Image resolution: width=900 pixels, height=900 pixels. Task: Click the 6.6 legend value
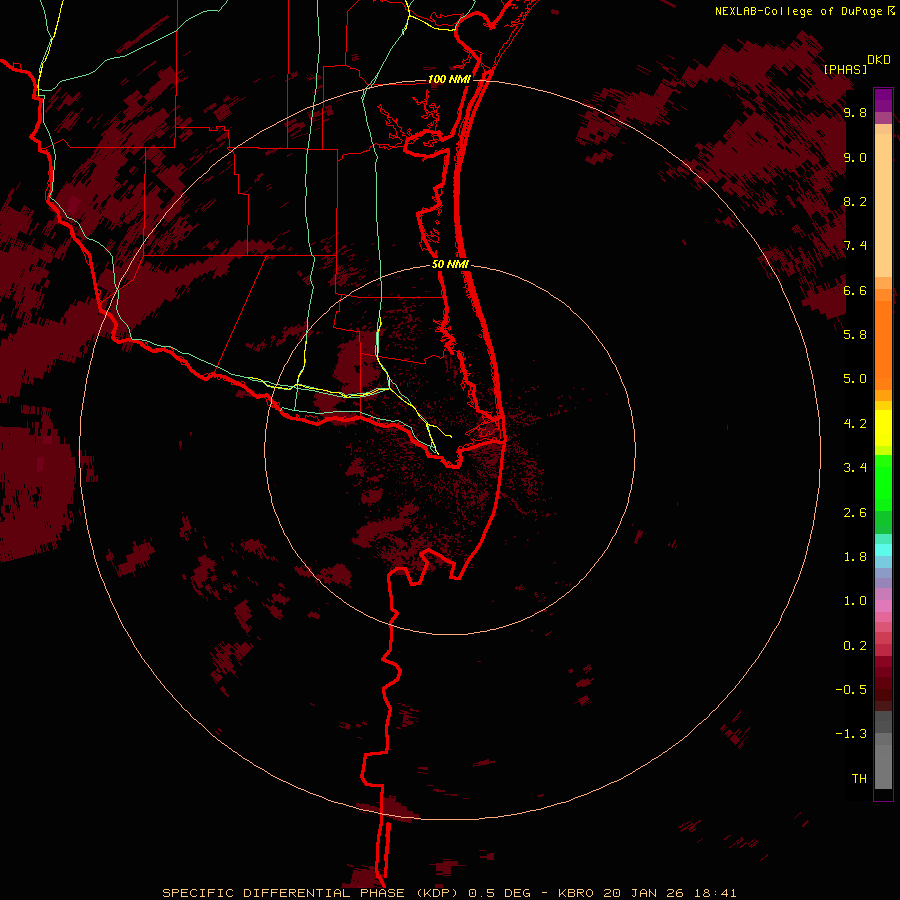pos(855,290)
